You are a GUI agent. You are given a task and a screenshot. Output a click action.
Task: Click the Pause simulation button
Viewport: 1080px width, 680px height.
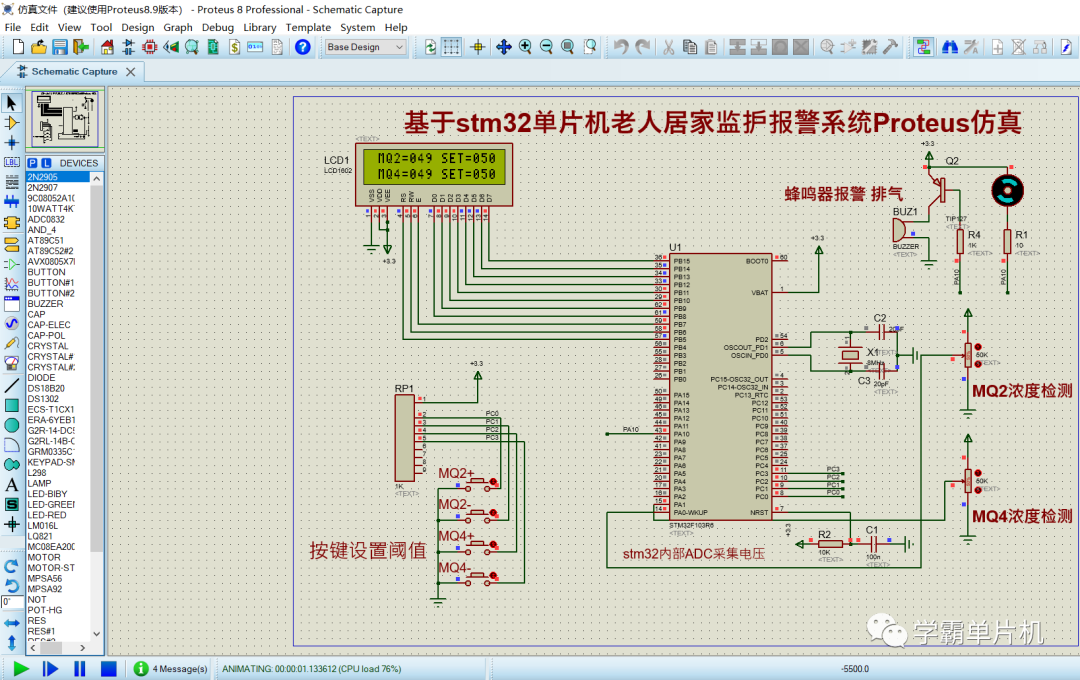click(x=79, y=668)
